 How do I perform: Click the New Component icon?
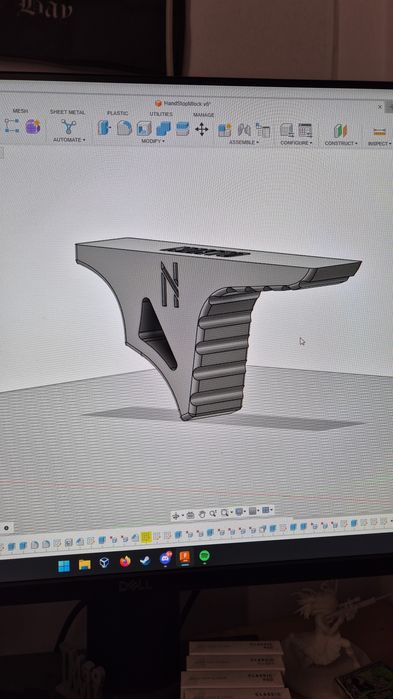225,130
